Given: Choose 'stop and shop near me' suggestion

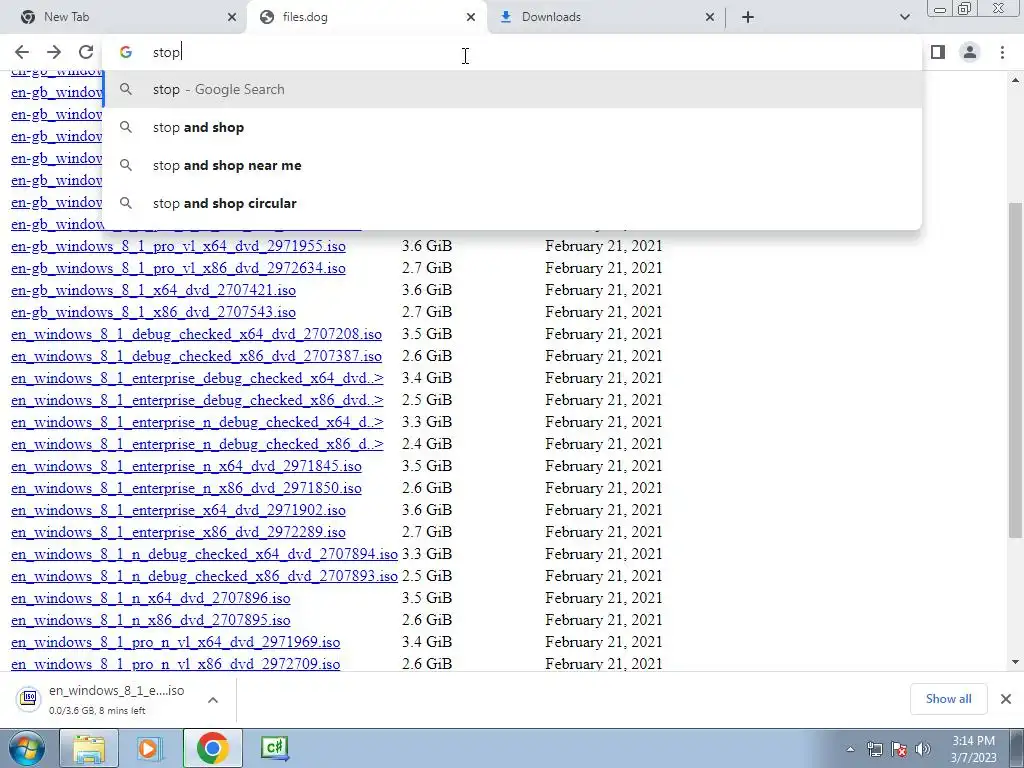Looking at the screenshot, I should pyautogui.click(x=512, y=165).
